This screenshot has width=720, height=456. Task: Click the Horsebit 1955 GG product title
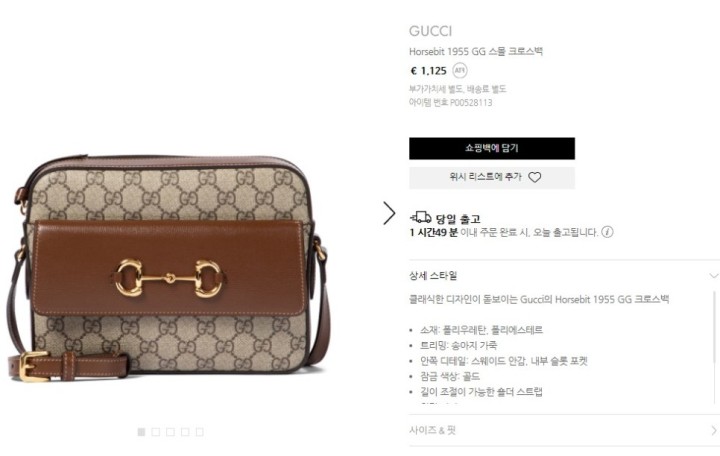(476, 51)
